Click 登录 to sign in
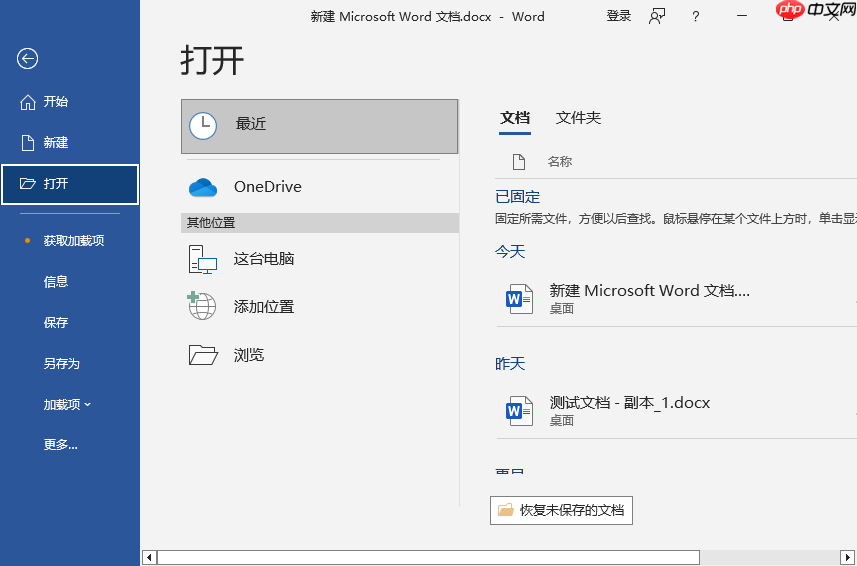Viewport: 857px width, 566px height. [x=619, y=16]
